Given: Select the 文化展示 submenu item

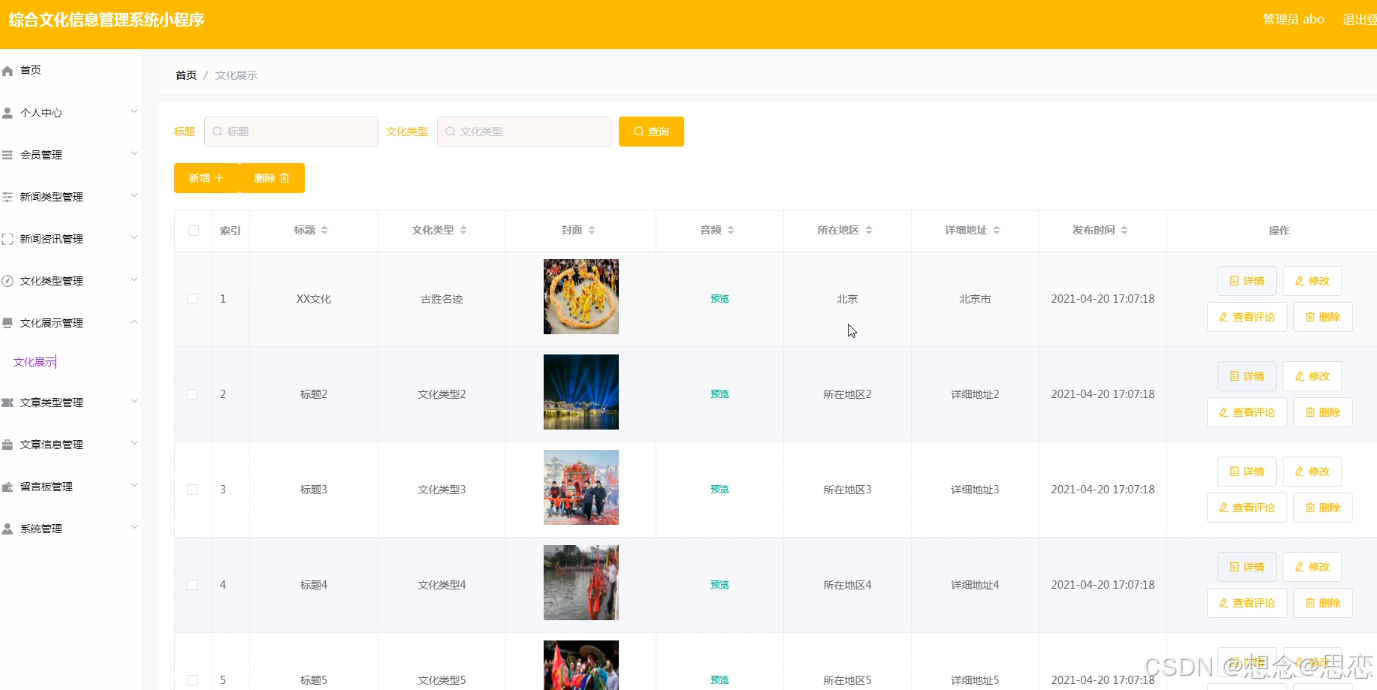Looking at the screenshot, I should (34, 362).
